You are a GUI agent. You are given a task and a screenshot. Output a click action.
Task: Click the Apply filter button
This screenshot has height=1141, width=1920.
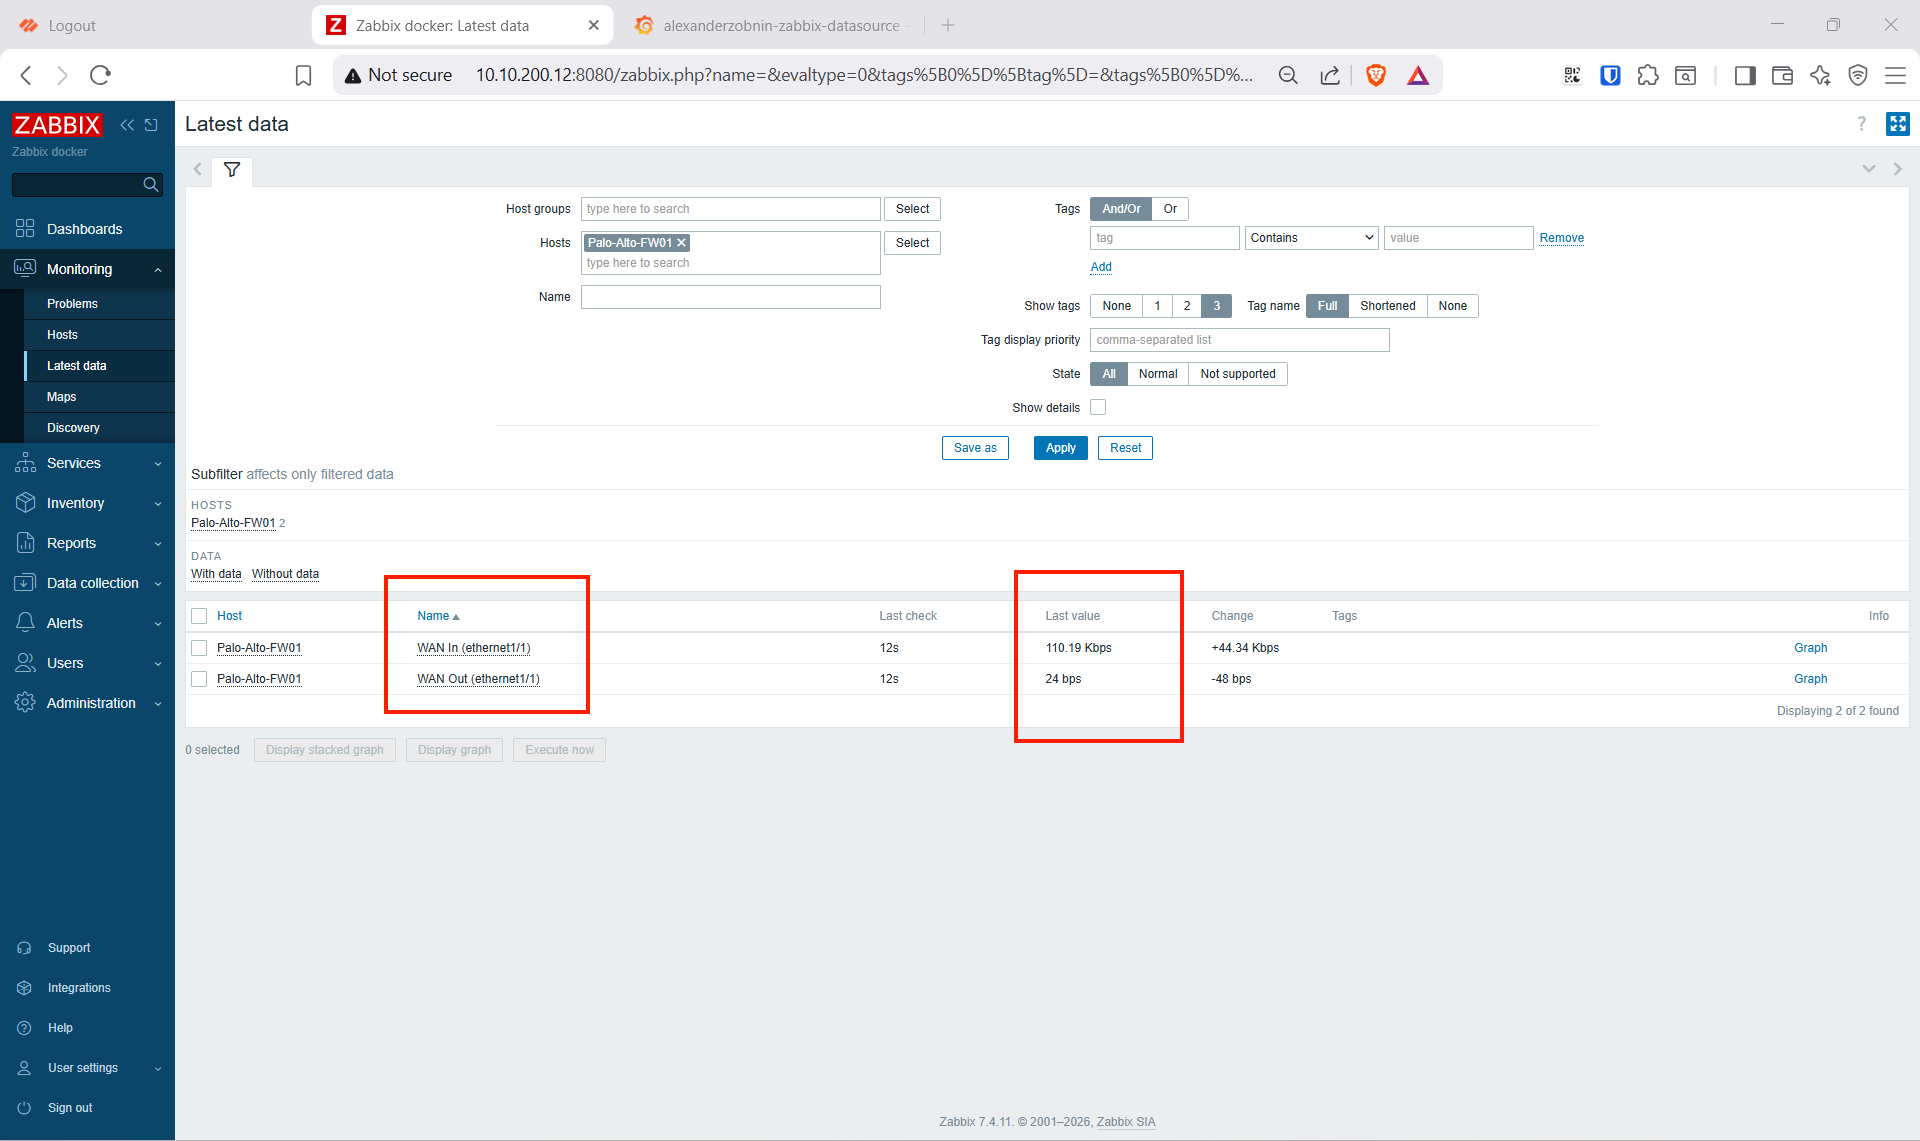(x=1060, y=448)
